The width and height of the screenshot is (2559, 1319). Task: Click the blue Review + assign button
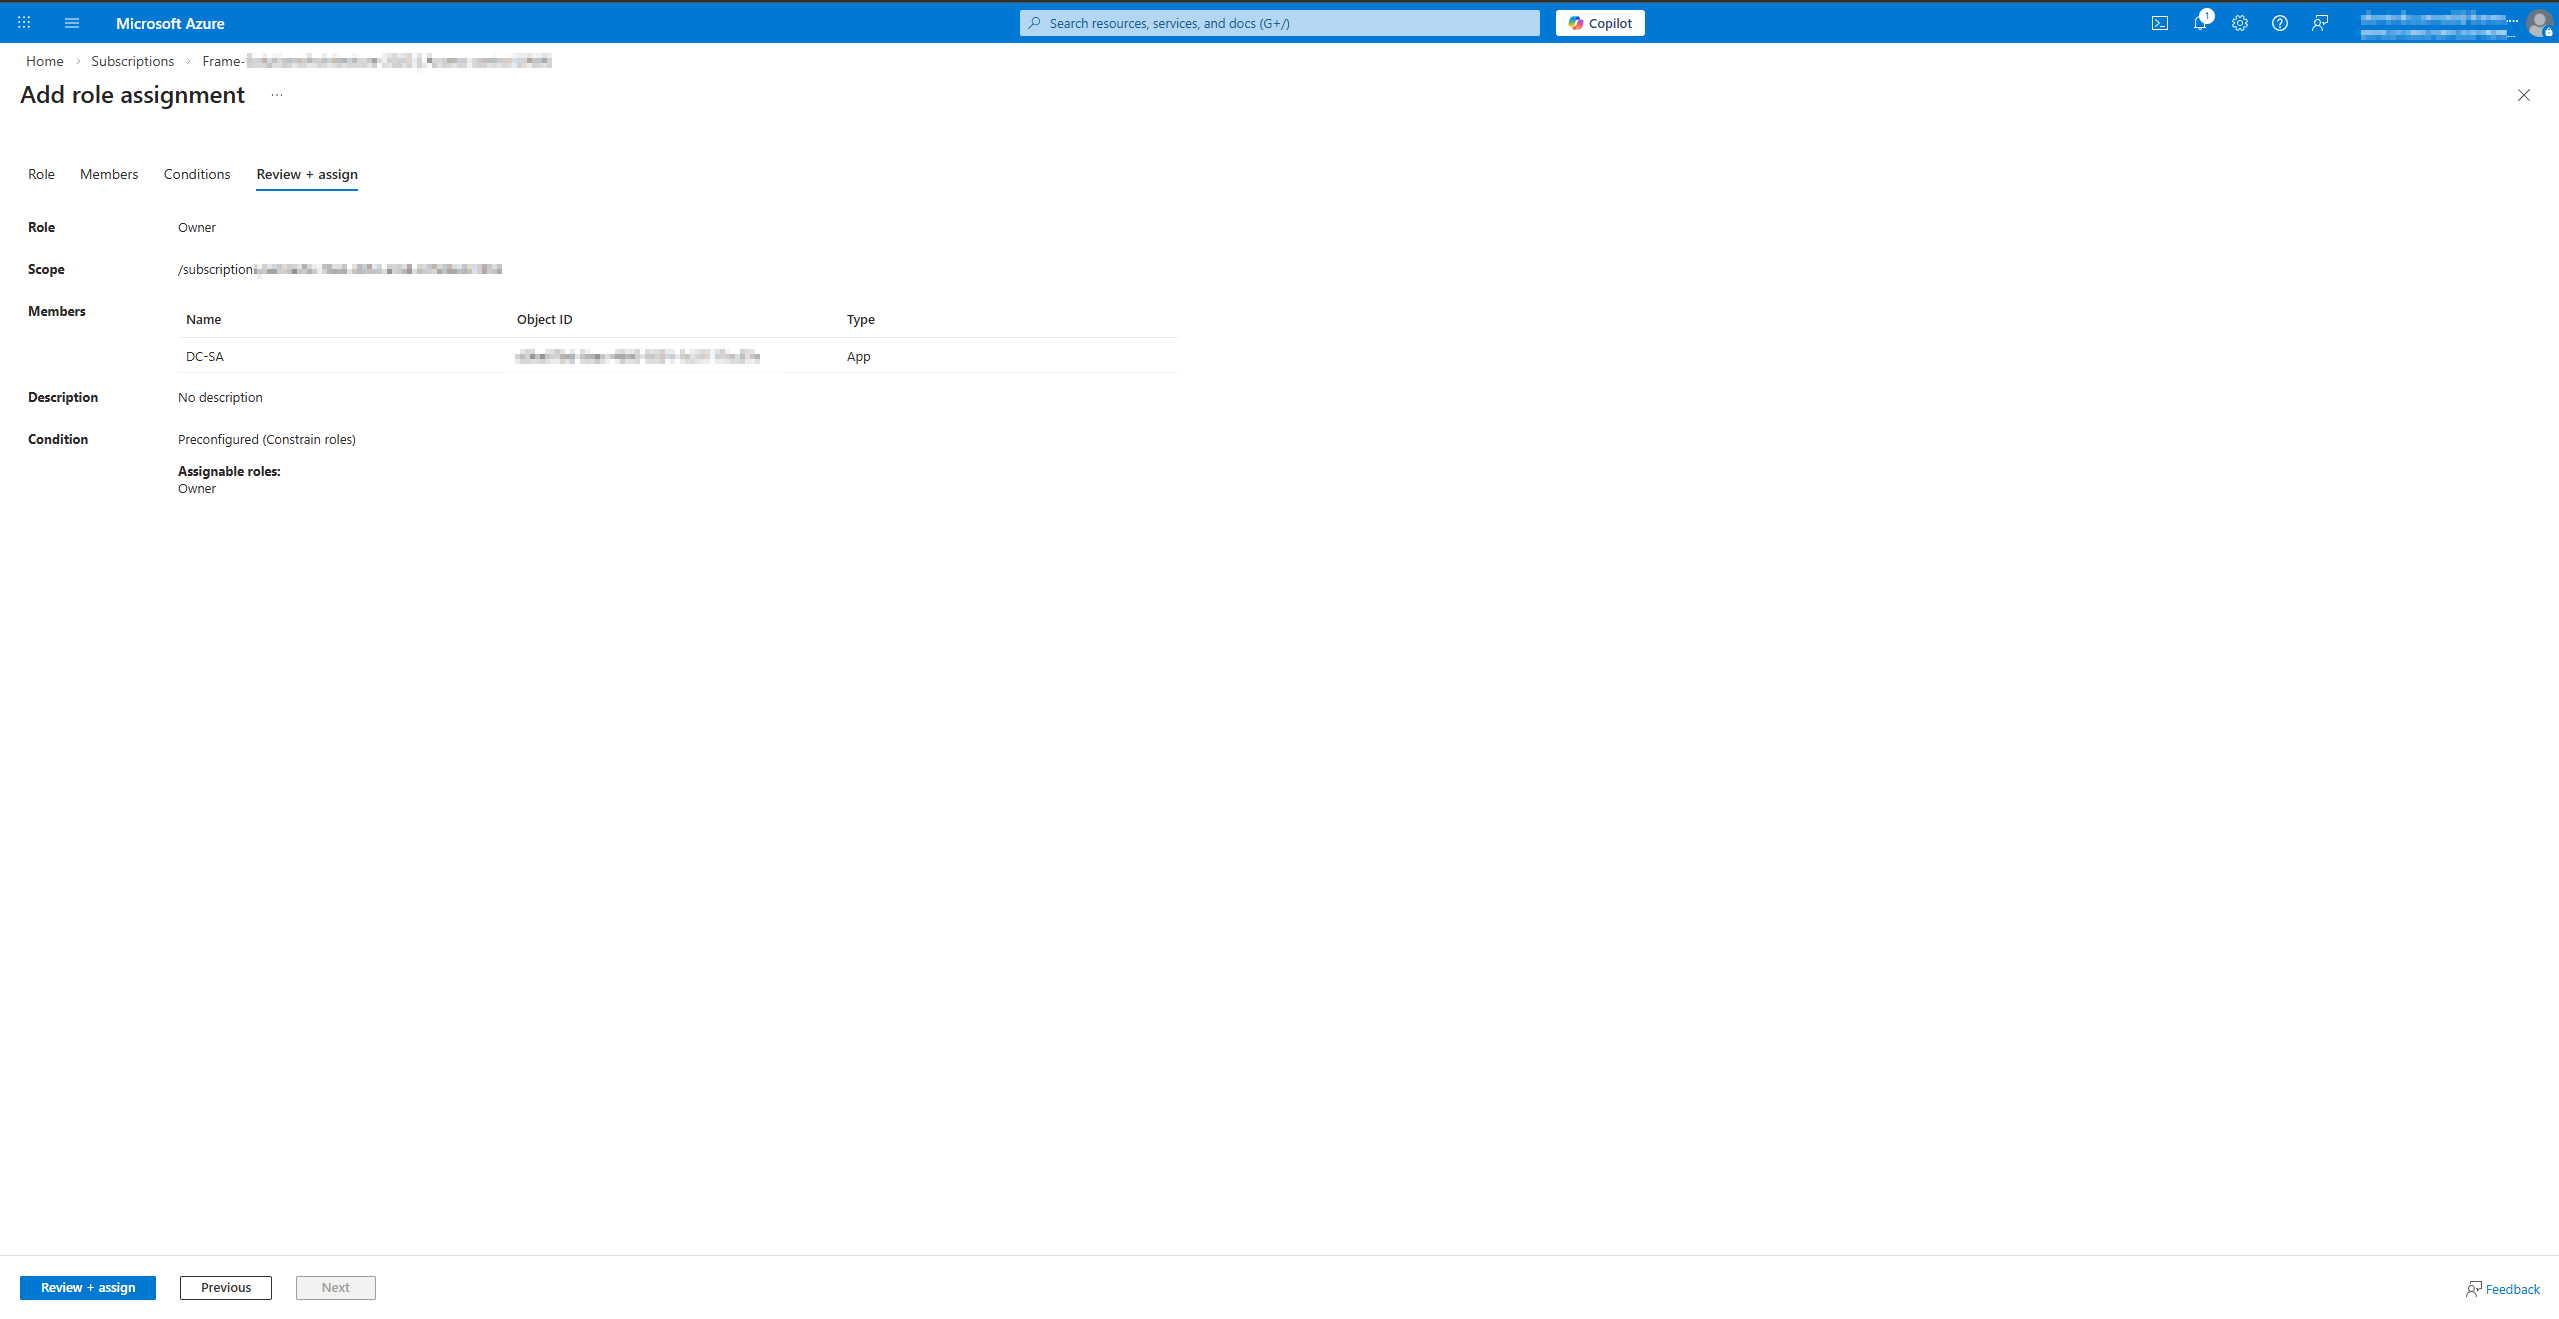[x=88, y=1287]
